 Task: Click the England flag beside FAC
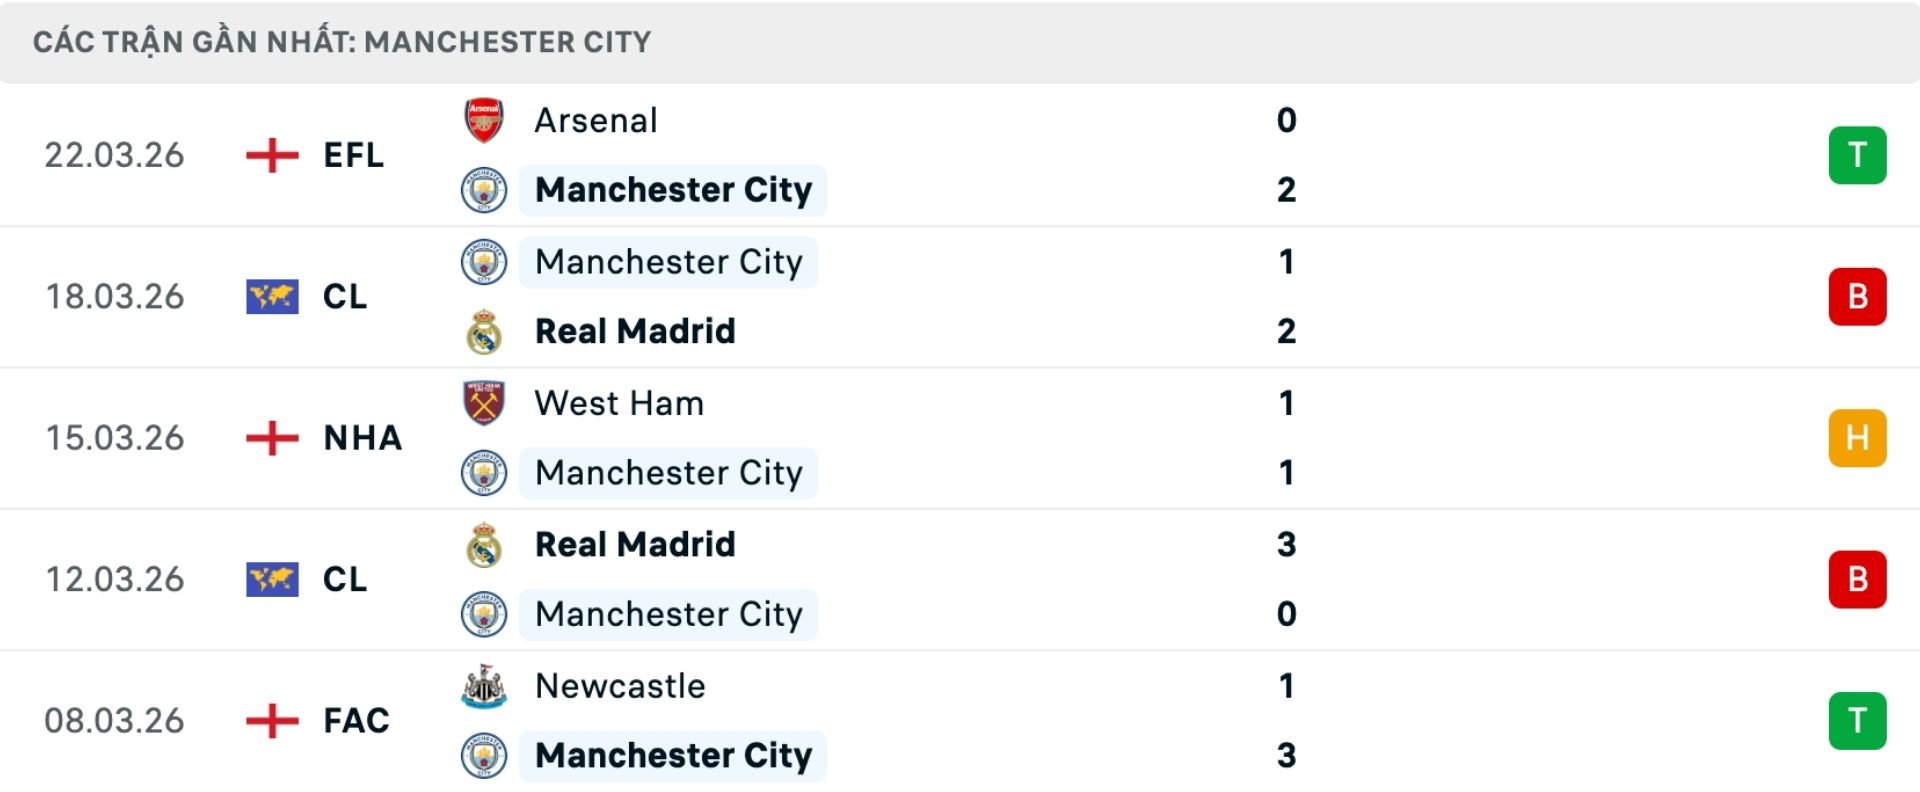coord(272,721)
